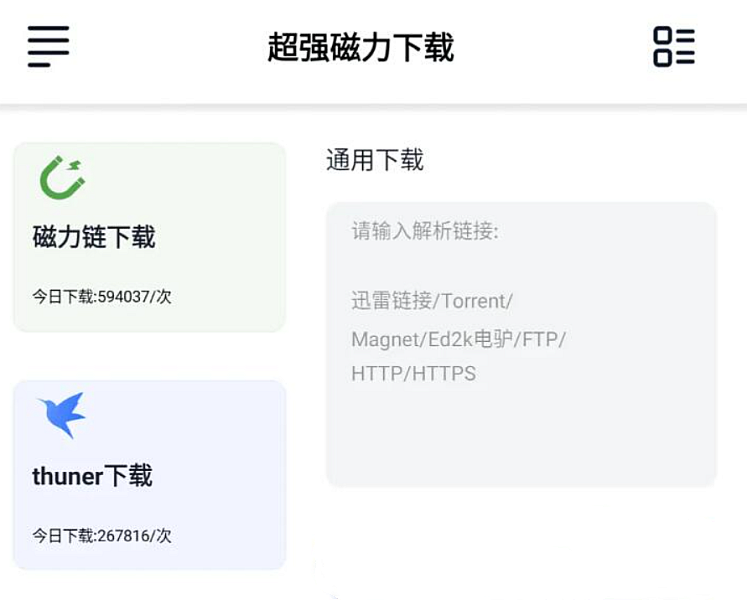Click the green magnet icon
The width and height of the screenshot is (747, 600).
coord(62,178)
